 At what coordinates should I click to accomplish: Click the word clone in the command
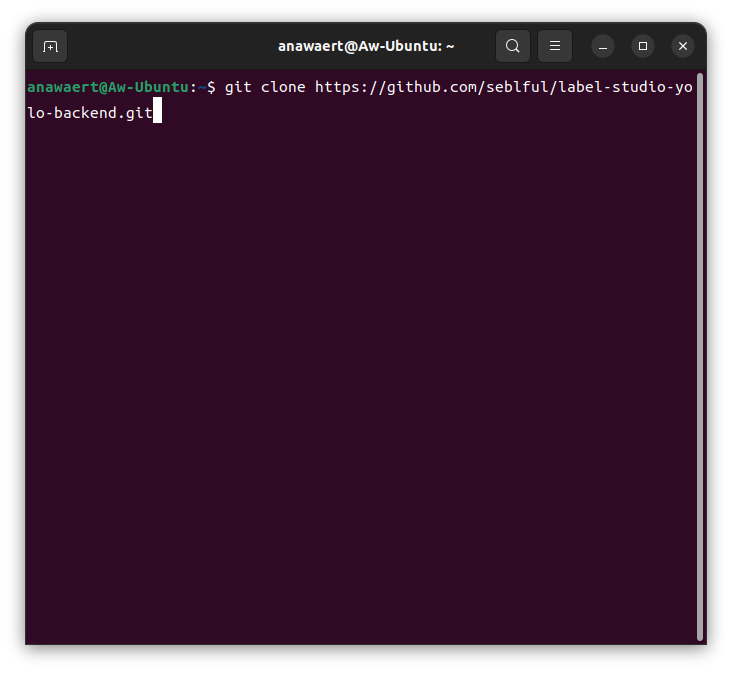point(283,87)
